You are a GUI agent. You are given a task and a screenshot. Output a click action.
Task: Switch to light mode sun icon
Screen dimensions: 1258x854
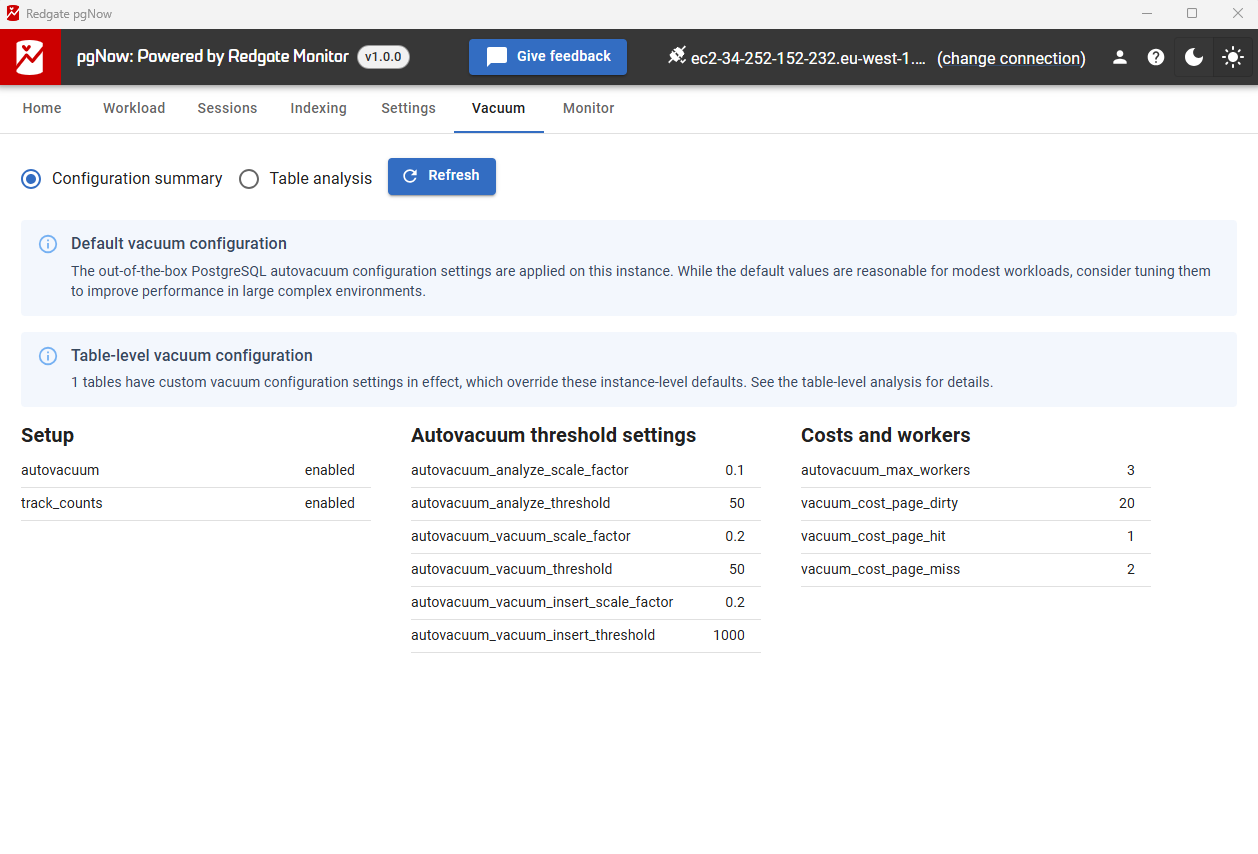pos(1232,58)
